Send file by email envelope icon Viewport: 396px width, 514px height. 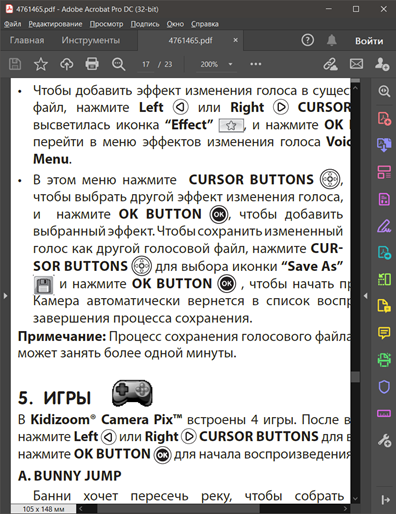(x=356, y=64)
